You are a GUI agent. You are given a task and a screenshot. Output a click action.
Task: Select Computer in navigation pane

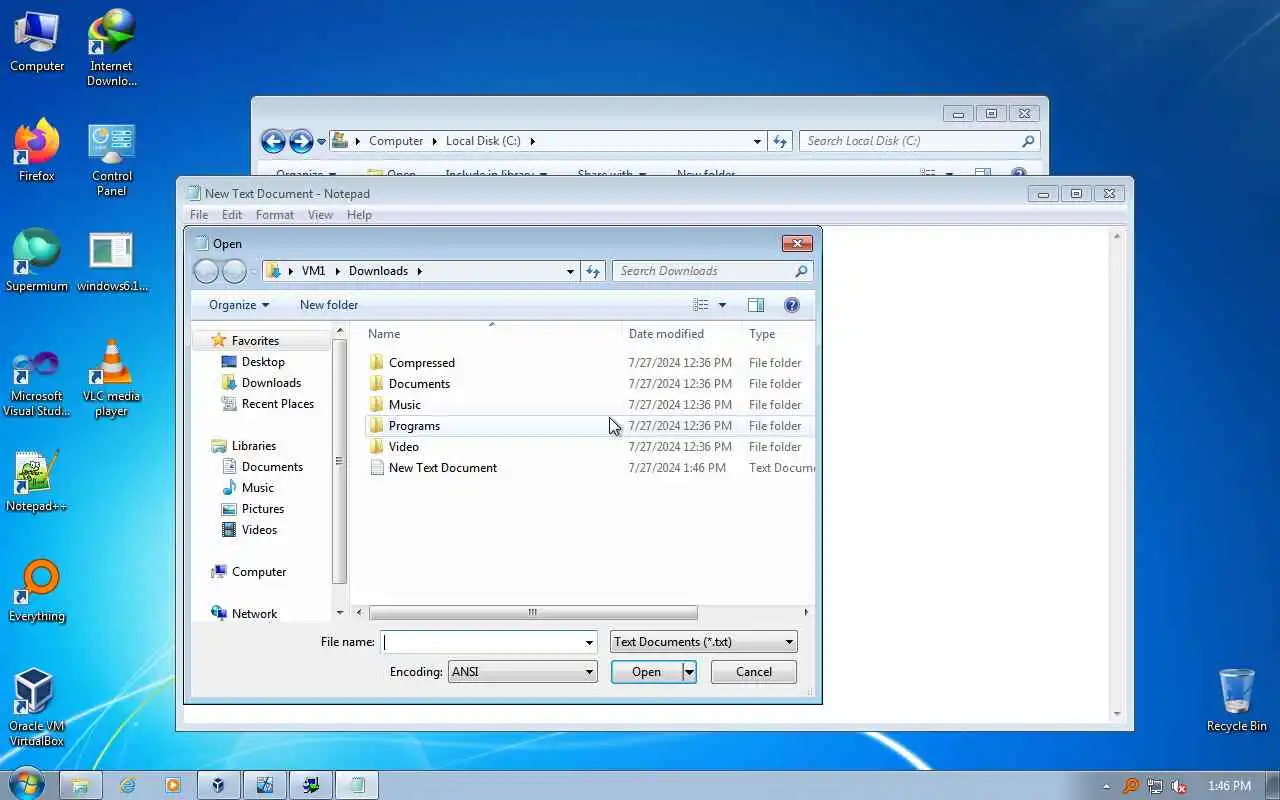(x=259, y=572)
